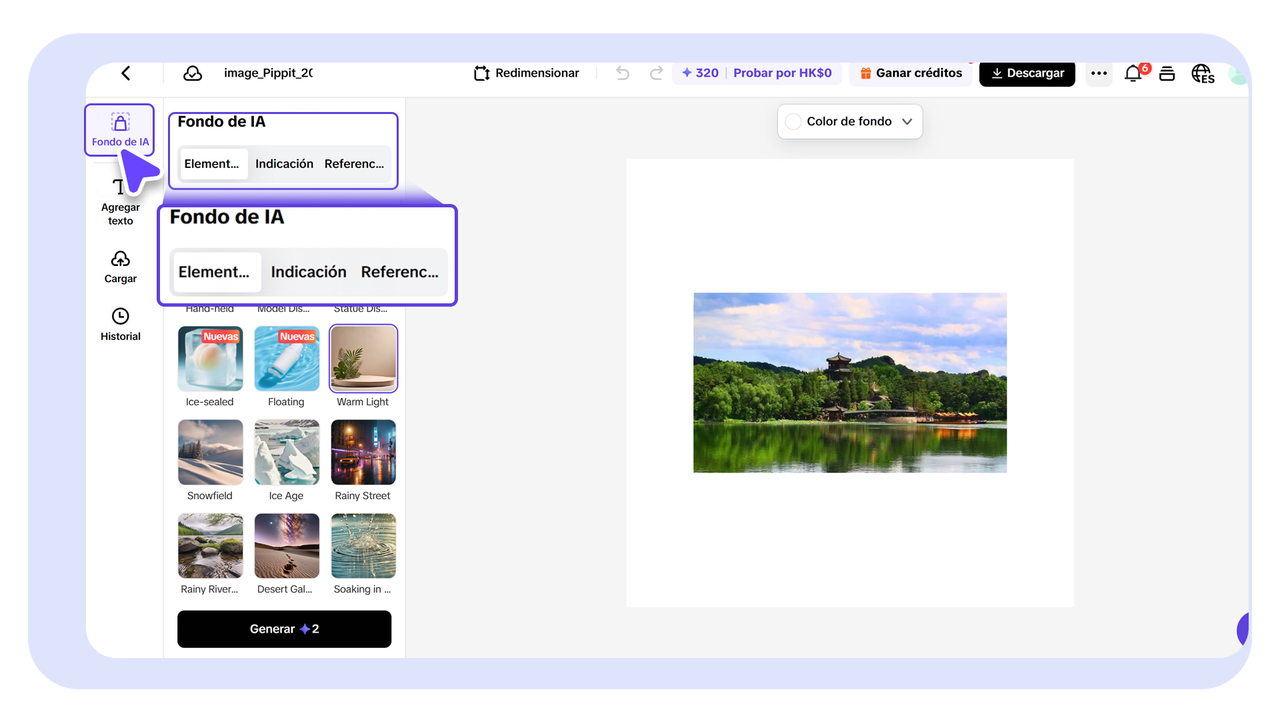Undo the last action
This screenshot has width=1280, height=720.
(x=623, y=73)
